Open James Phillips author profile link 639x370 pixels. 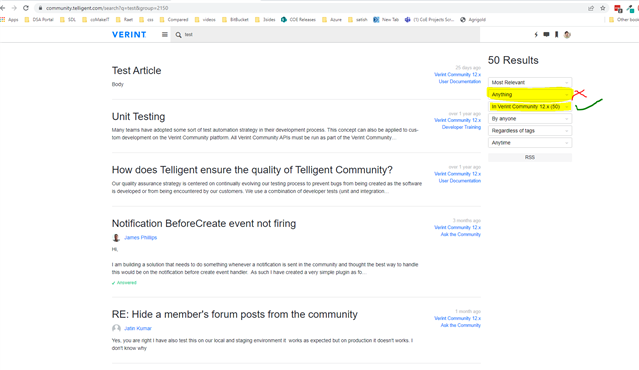(x=141, y=238)
